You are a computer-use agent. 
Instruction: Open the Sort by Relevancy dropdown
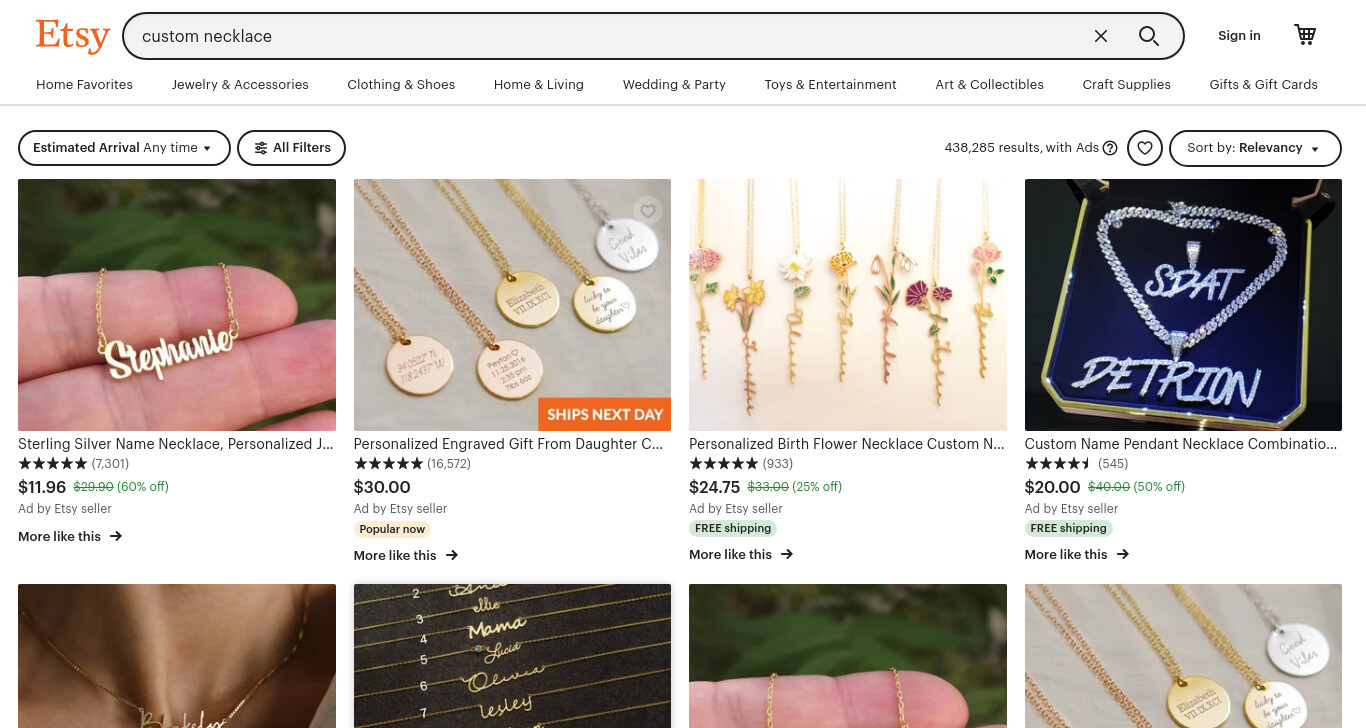(x=1255, y=148)
